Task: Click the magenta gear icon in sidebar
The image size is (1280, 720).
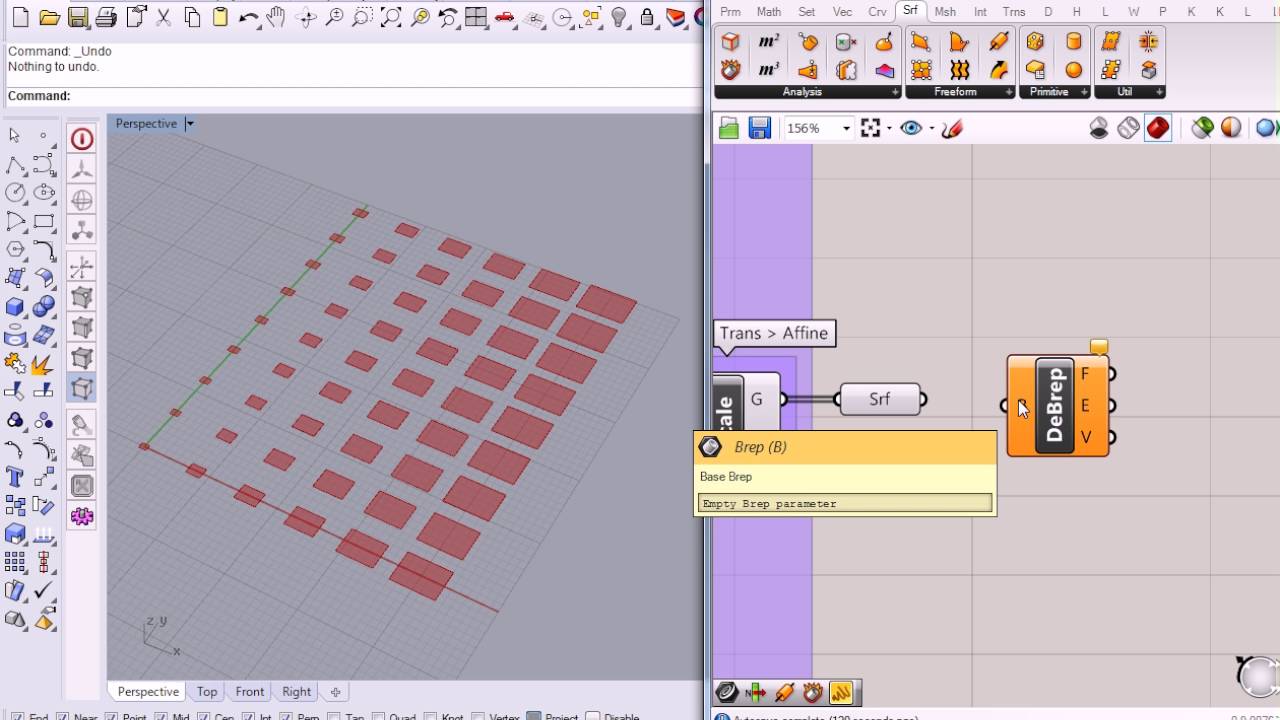Action: (82, 517)
